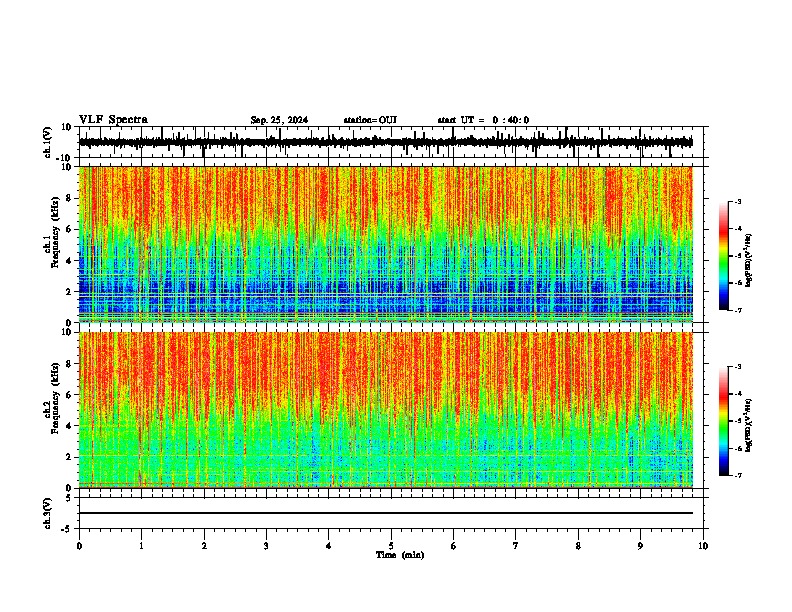Screen dimensions: 792x612
Task: Click the "ch.3(V)" axis label
Action: (x=48, y=513)
